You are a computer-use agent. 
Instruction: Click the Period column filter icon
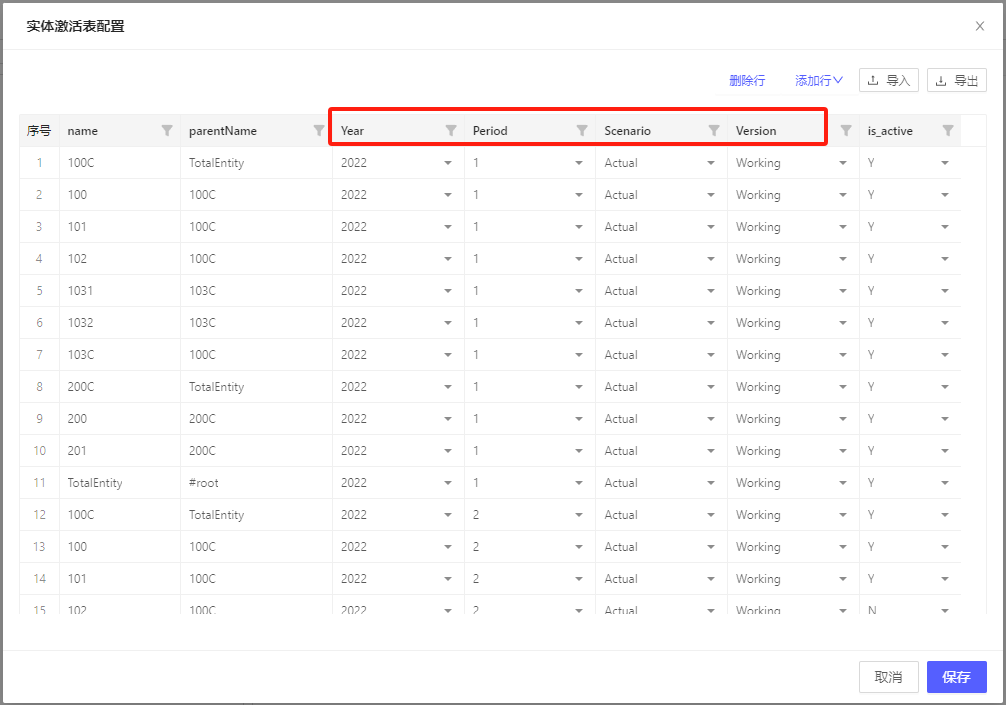coord(582,130)
